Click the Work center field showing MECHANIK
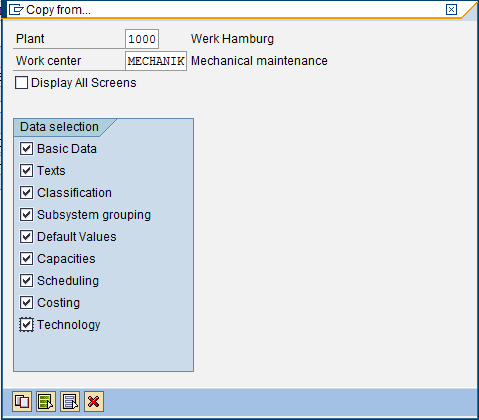This screenshot has height=420, width=479. 156,61
